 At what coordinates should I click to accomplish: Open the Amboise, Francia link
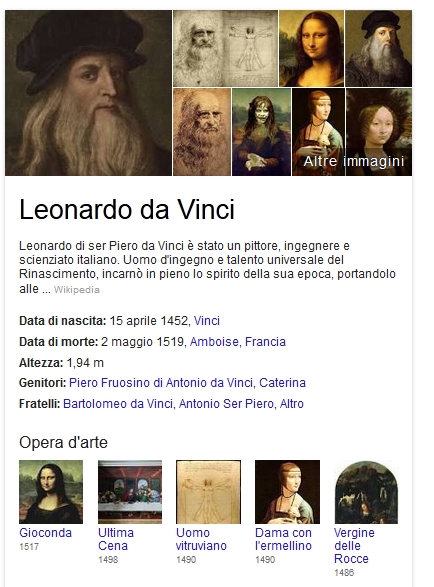click(x=238, y=342)
